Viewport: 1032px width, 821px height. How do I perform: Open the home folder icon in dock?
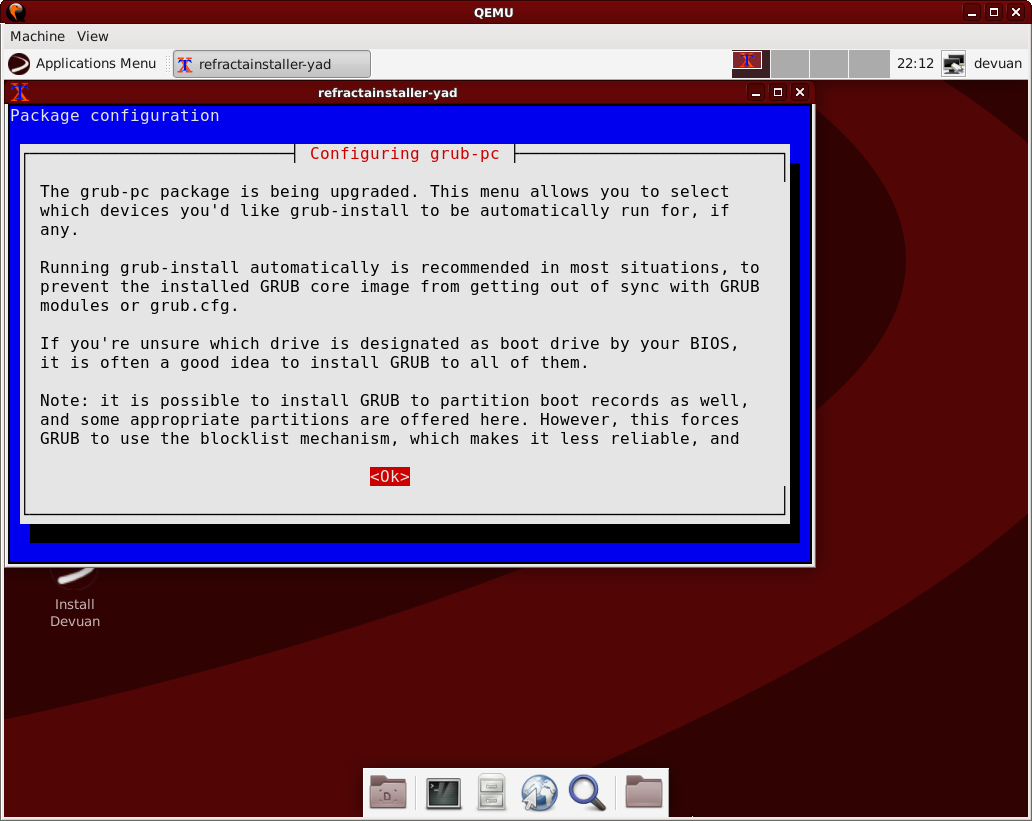tap(644, 793)
